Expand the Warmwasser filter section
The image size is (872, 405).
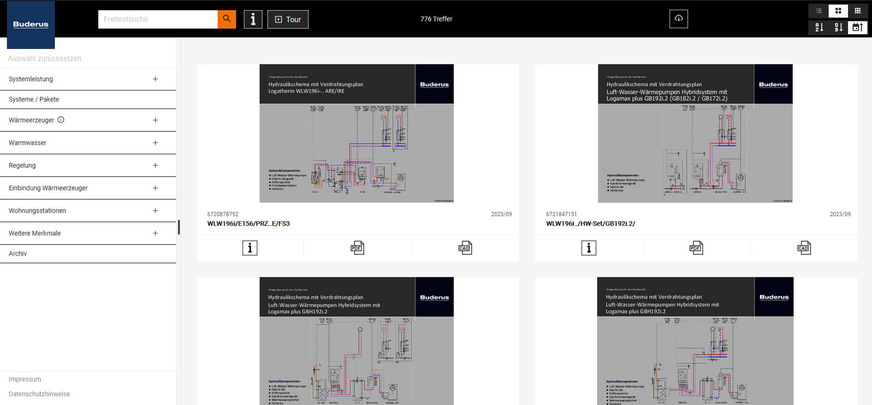coord(155,143)
